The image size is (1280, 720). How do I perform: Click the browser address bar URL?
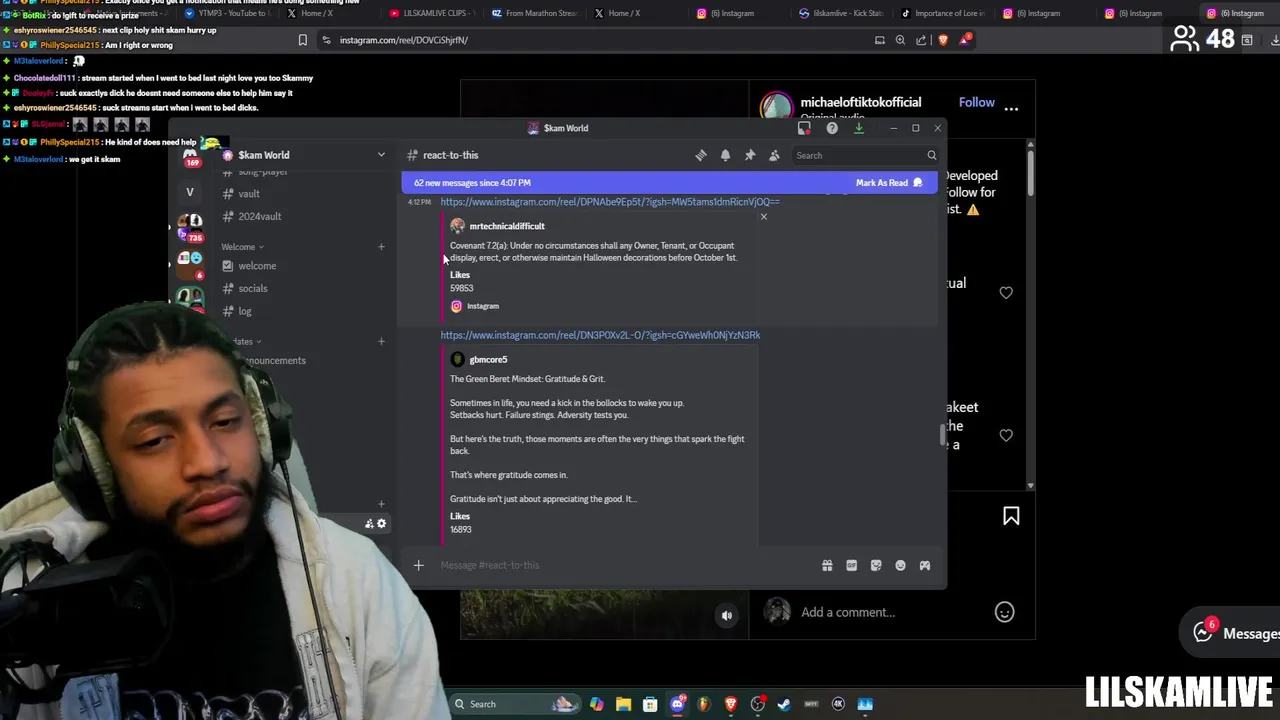404,40
